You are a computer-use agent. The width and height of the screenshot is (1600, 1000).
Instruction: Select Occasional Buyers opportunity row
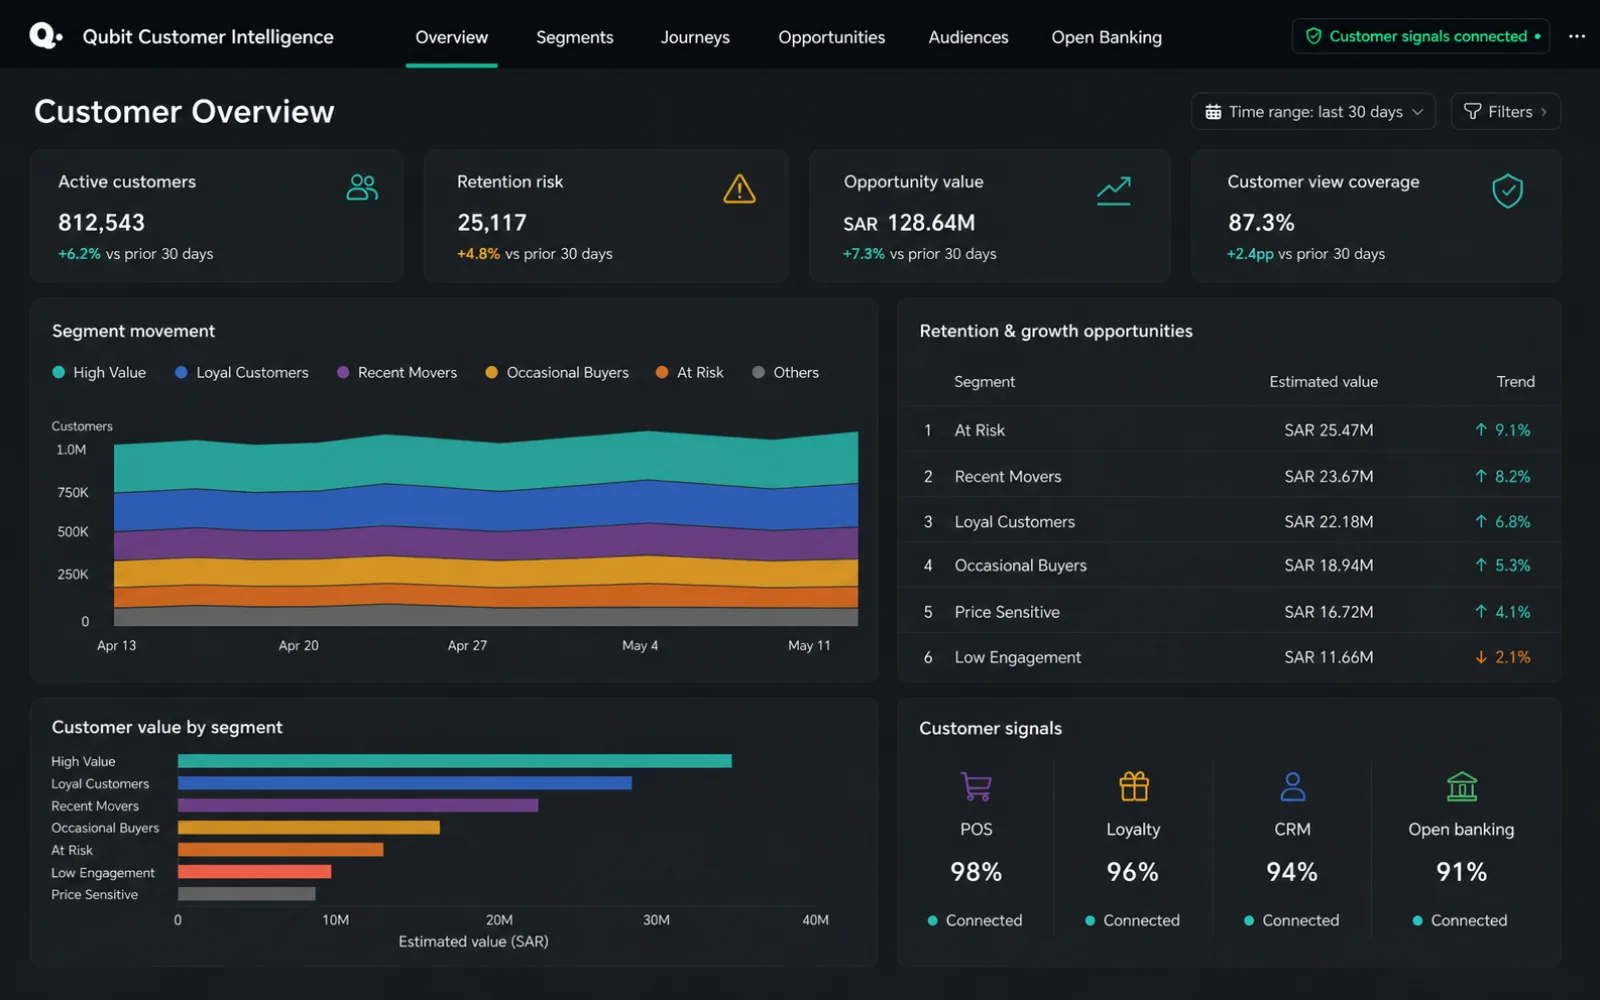[1229, 565]
